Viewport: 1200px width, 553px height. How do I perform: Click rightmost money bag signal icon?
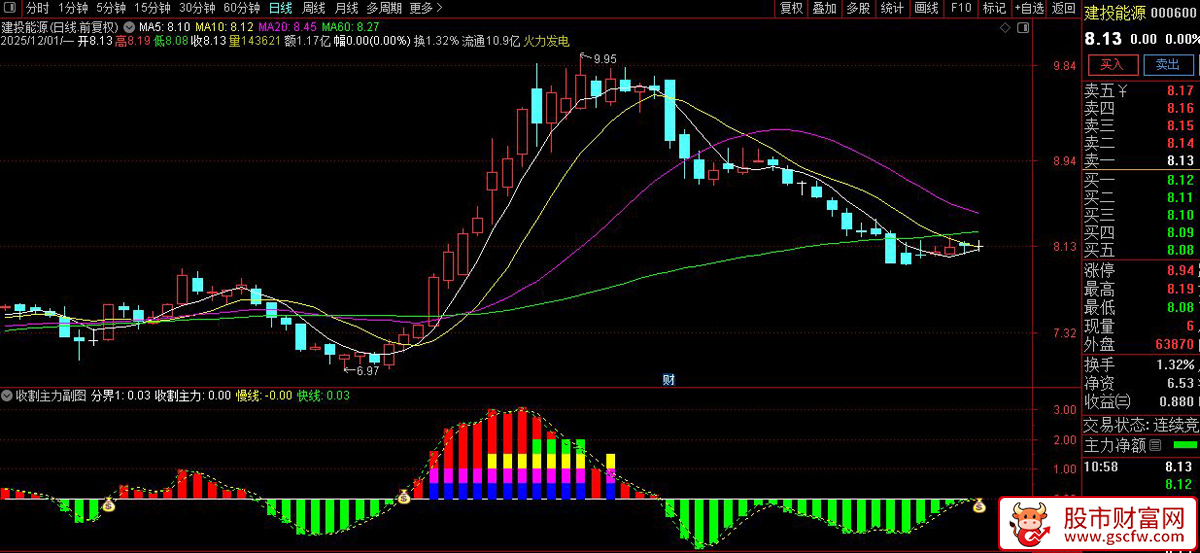(980, 506)
